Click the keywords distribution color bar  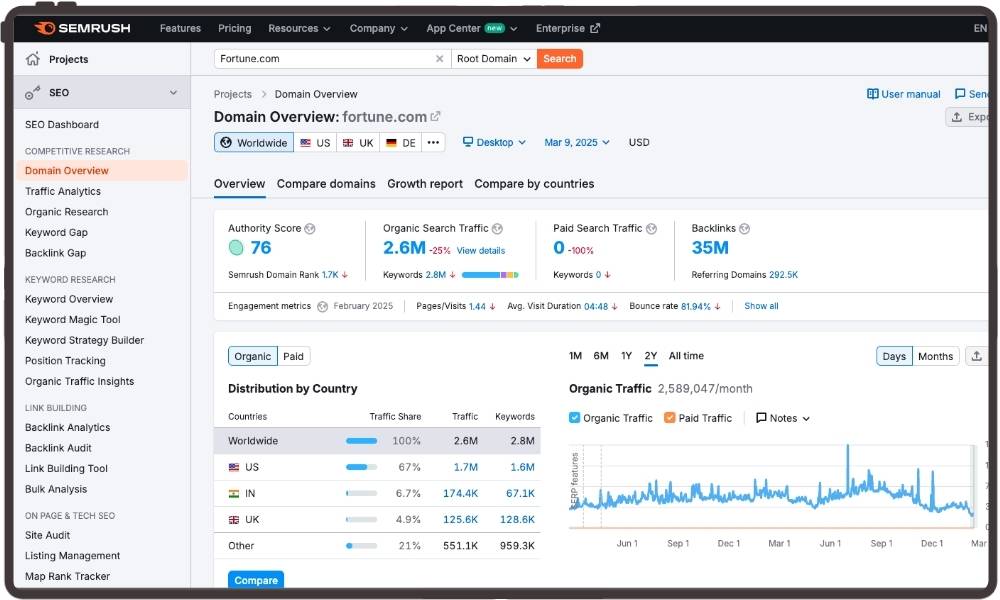490,275
